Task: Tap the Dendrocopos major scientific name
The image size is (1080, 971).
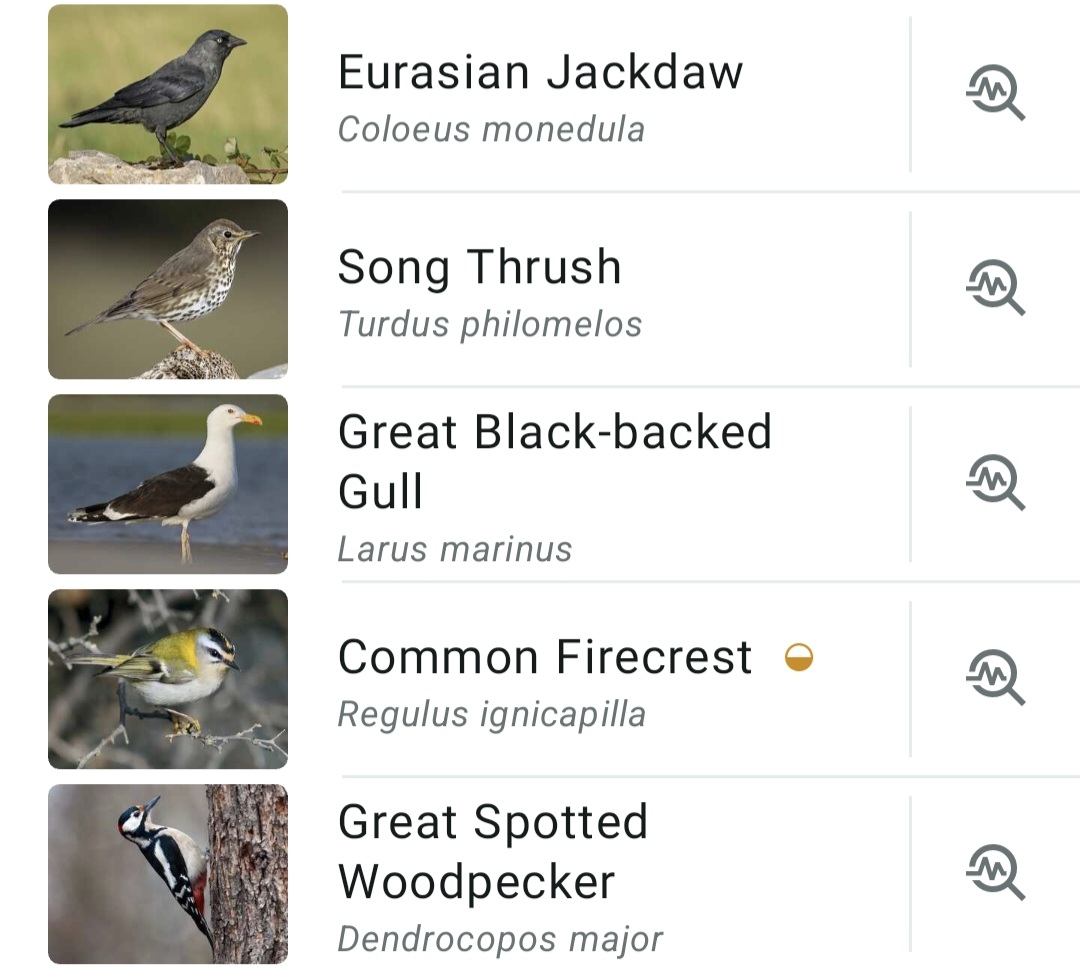Action: coord(500,939)
